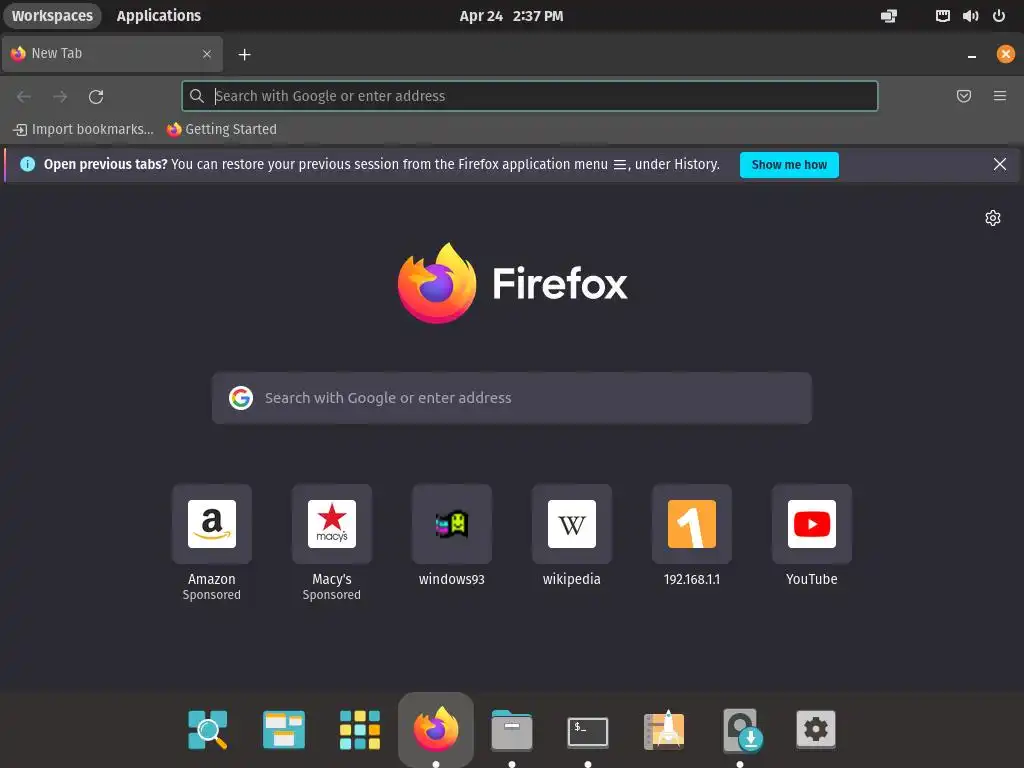1024x768 pixels.
Task: Open the Save to Pocket icon
Action: point(964,96)
